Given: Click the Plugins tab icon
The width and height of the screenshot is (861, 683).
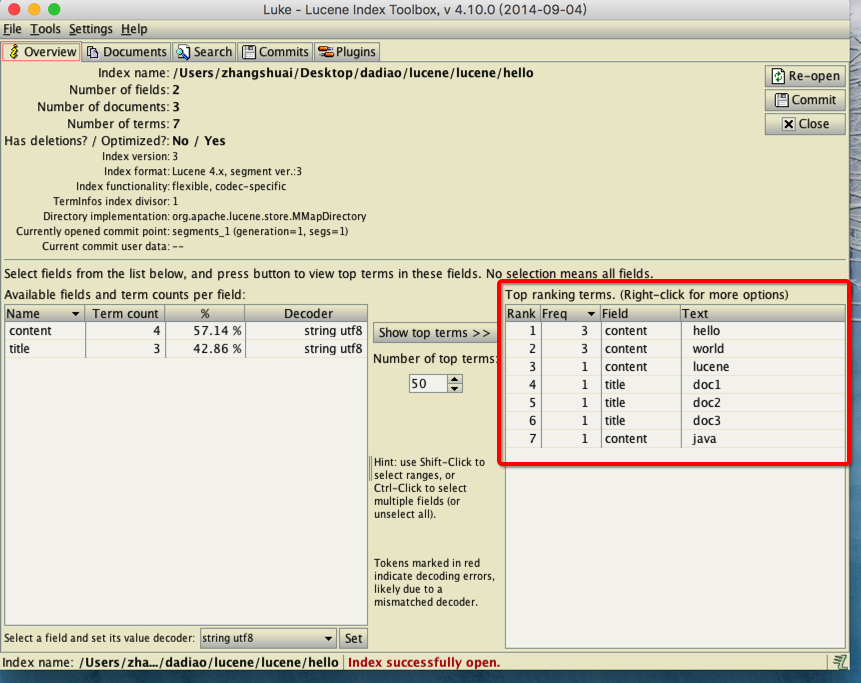Looking at the screenshot, I should [x=326, y=52].
